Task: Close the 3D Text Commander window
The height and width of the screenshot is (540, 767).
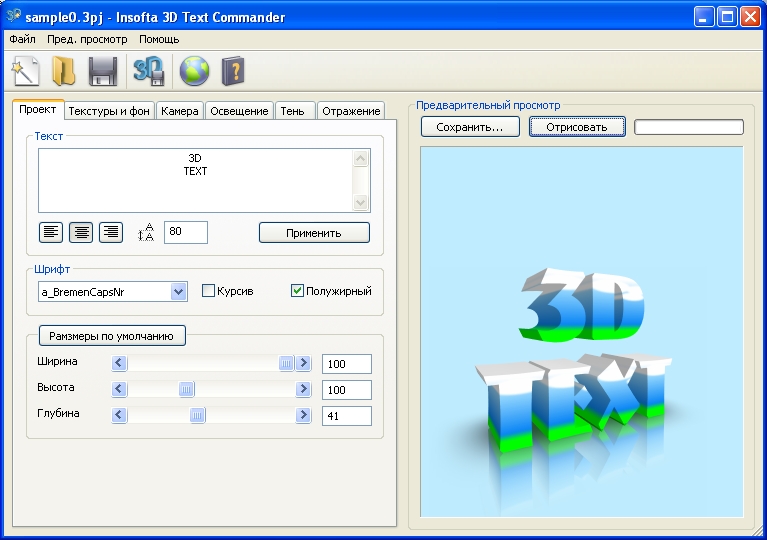Action: 750,17
